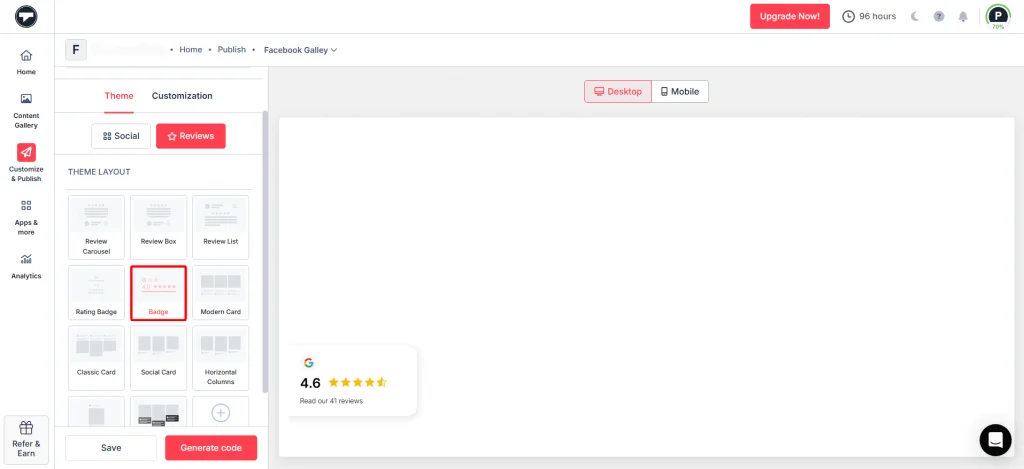Click the Generate code button
This screenshot has width=1024, height=469.
click(x=211, y=448)
